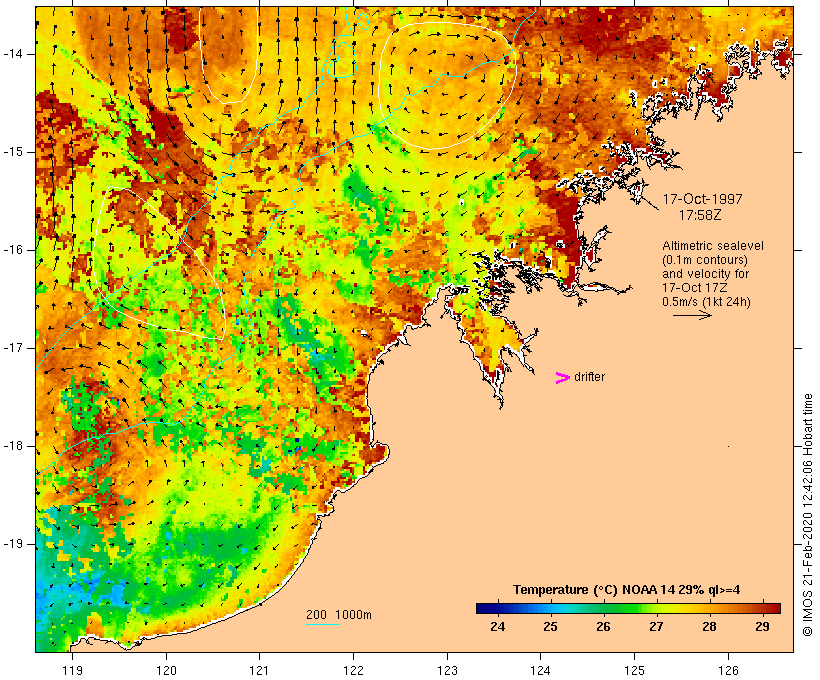820x680 pixels.
Task: Click the longitude label '123'
Action: [447, 670]
